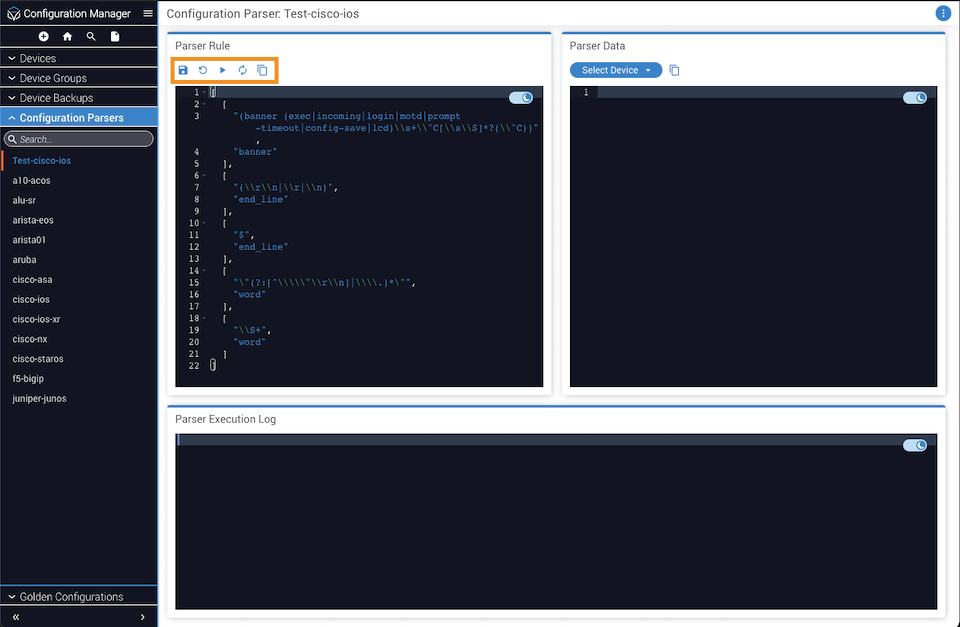The width and height of the screenshot is (960, 627).
Task: Open the arista01 parser
Action: pyautogui.click(x=29, y=240)
